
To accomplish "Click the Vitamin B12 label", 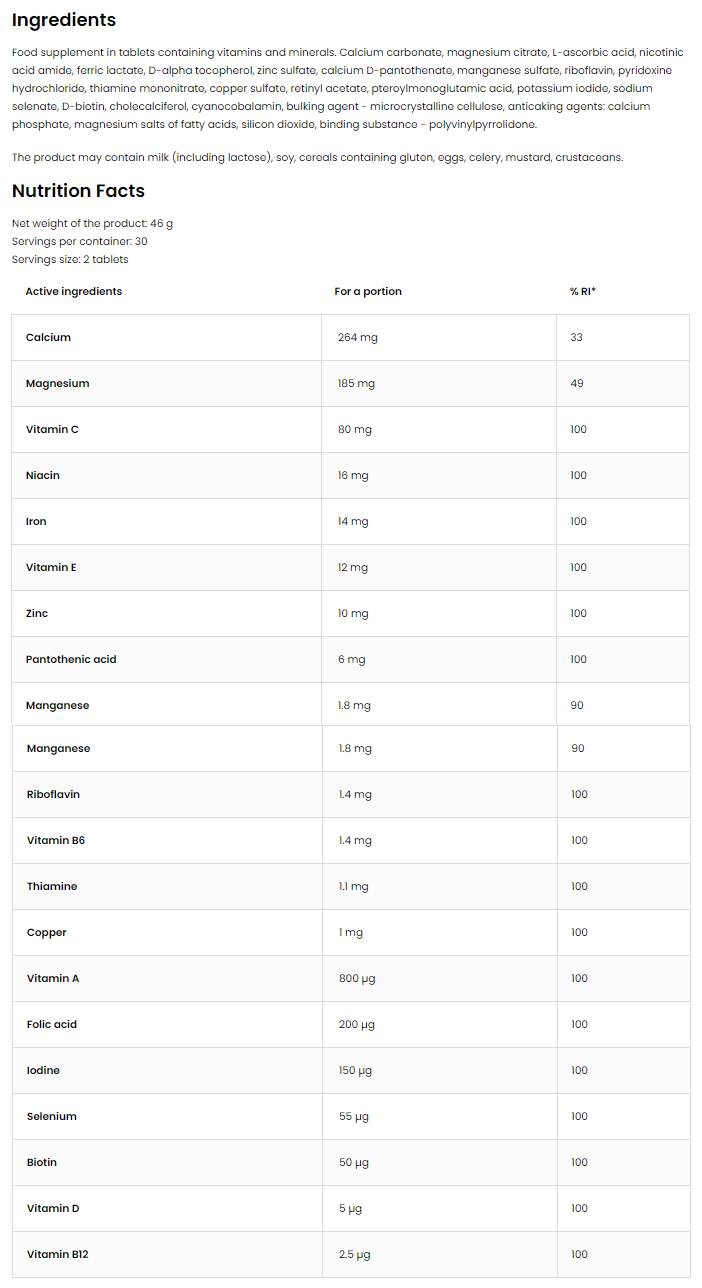I will pos(58,1255).
